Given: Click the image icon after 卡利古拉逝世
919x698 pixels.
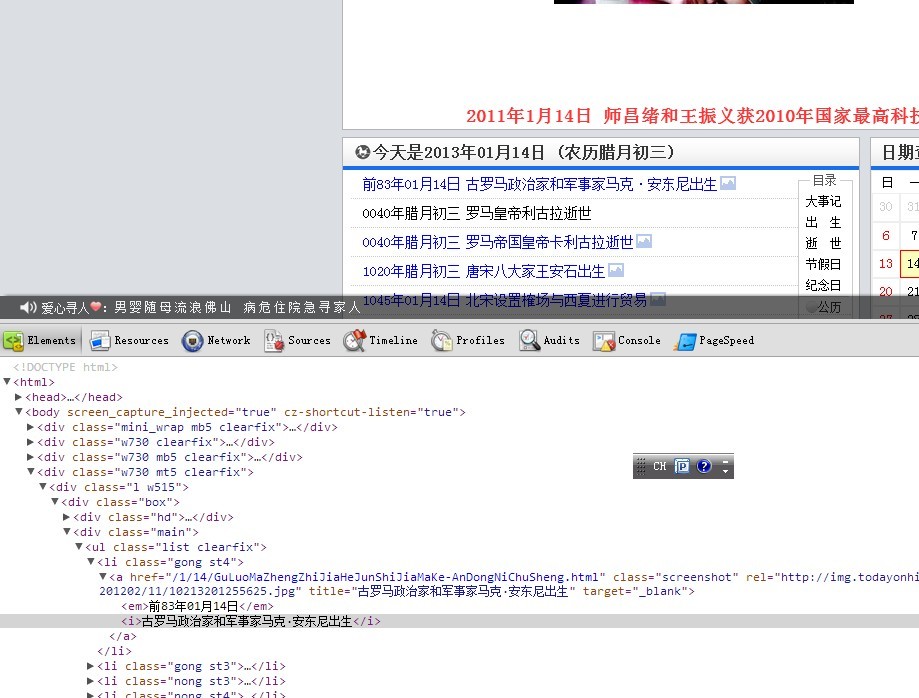Looking at the screenshot, I should 644,241.
